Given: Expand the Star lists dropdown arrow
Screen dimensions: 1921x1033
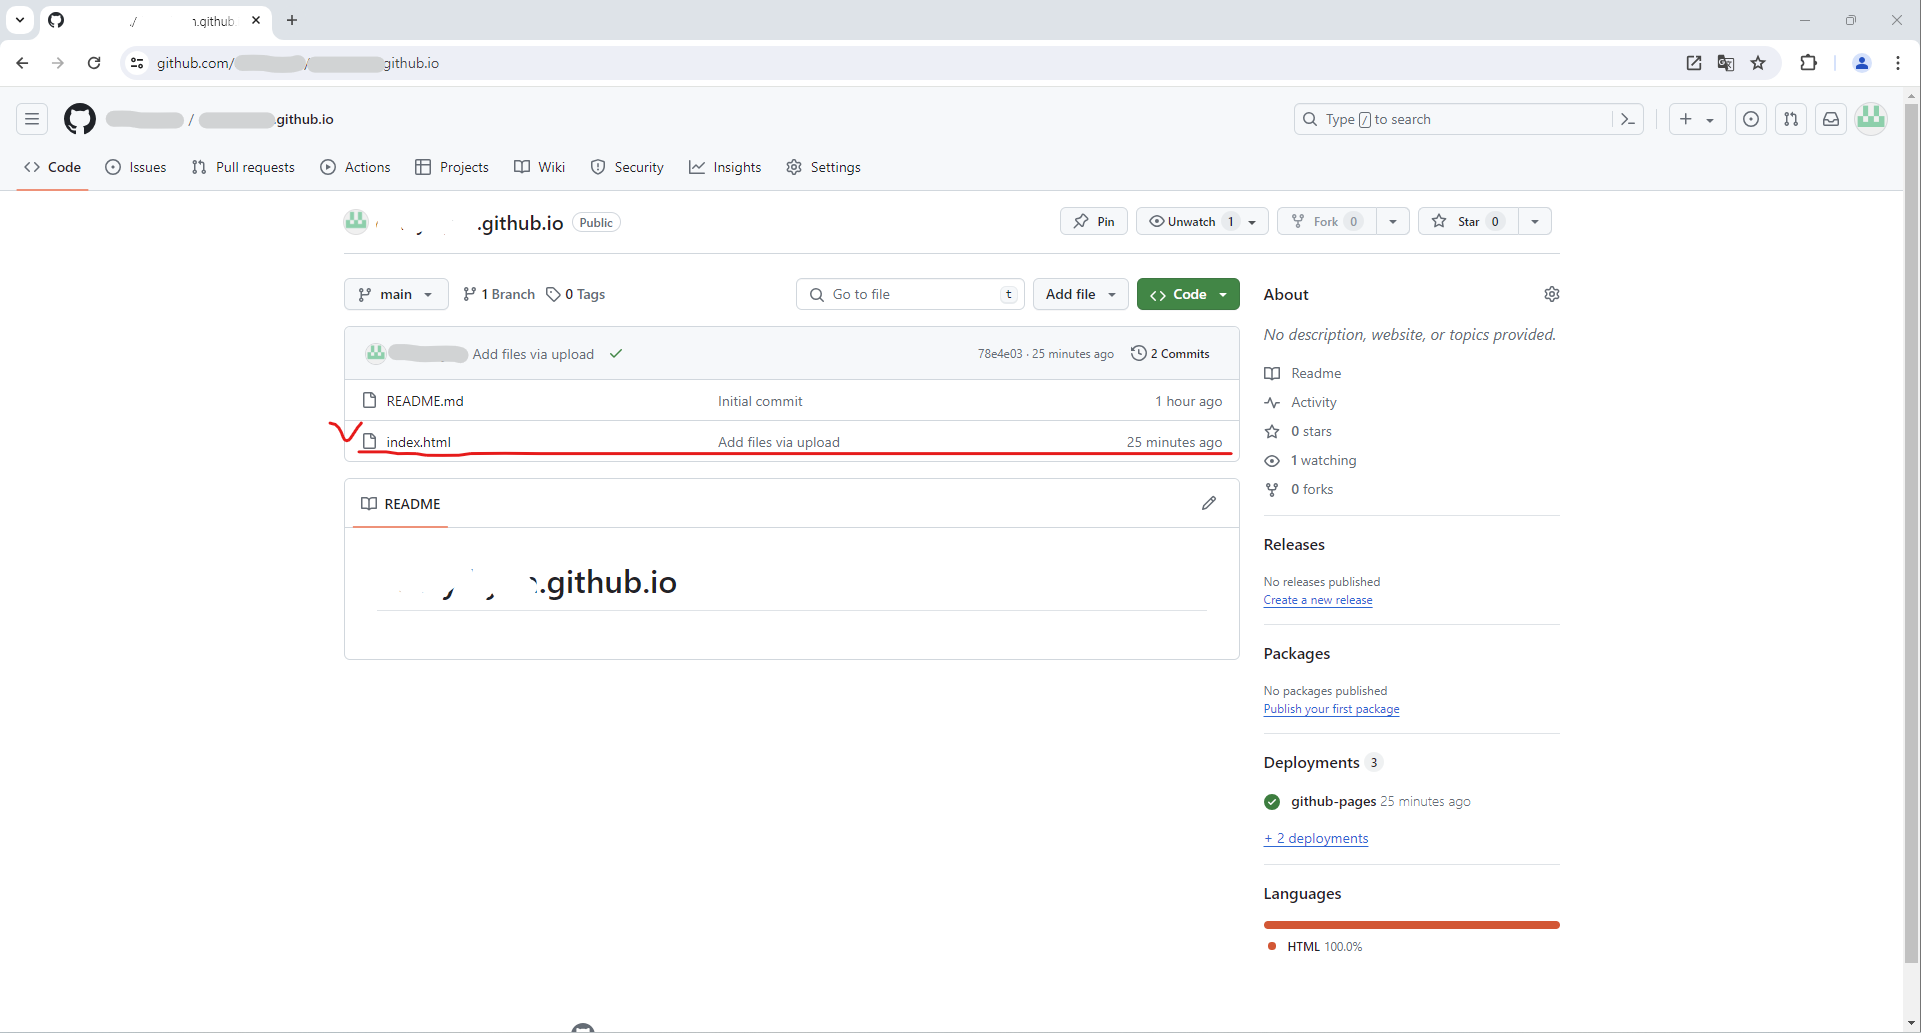Looking at the screenshot, I should (x=1535, y=221).
